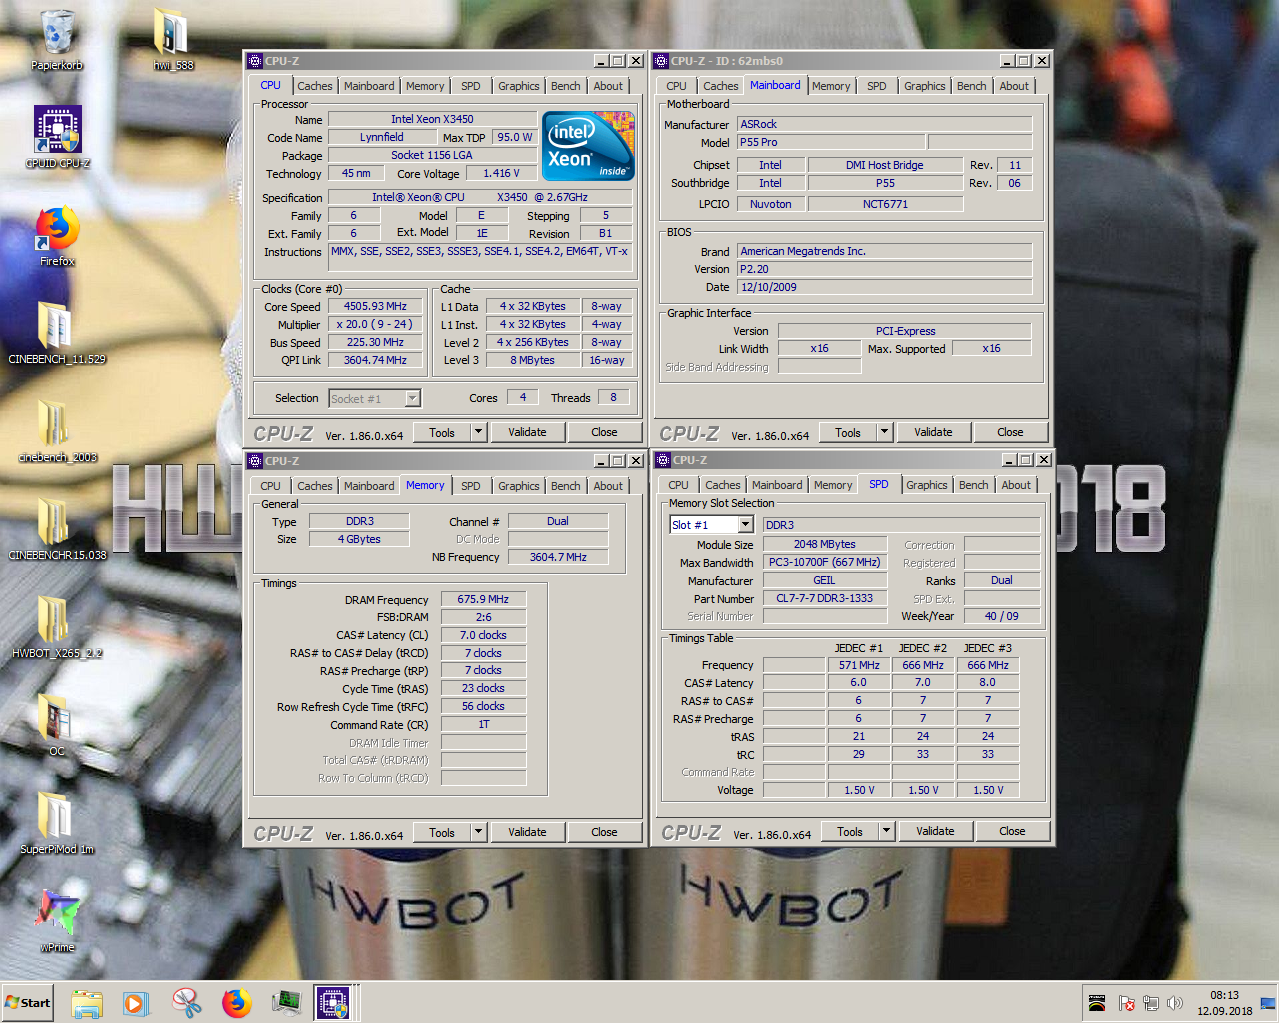Click the CAS# Latency 7.0 clocks field
The width and height of the screenshot is (1279, 1023).
pos(483,635)
